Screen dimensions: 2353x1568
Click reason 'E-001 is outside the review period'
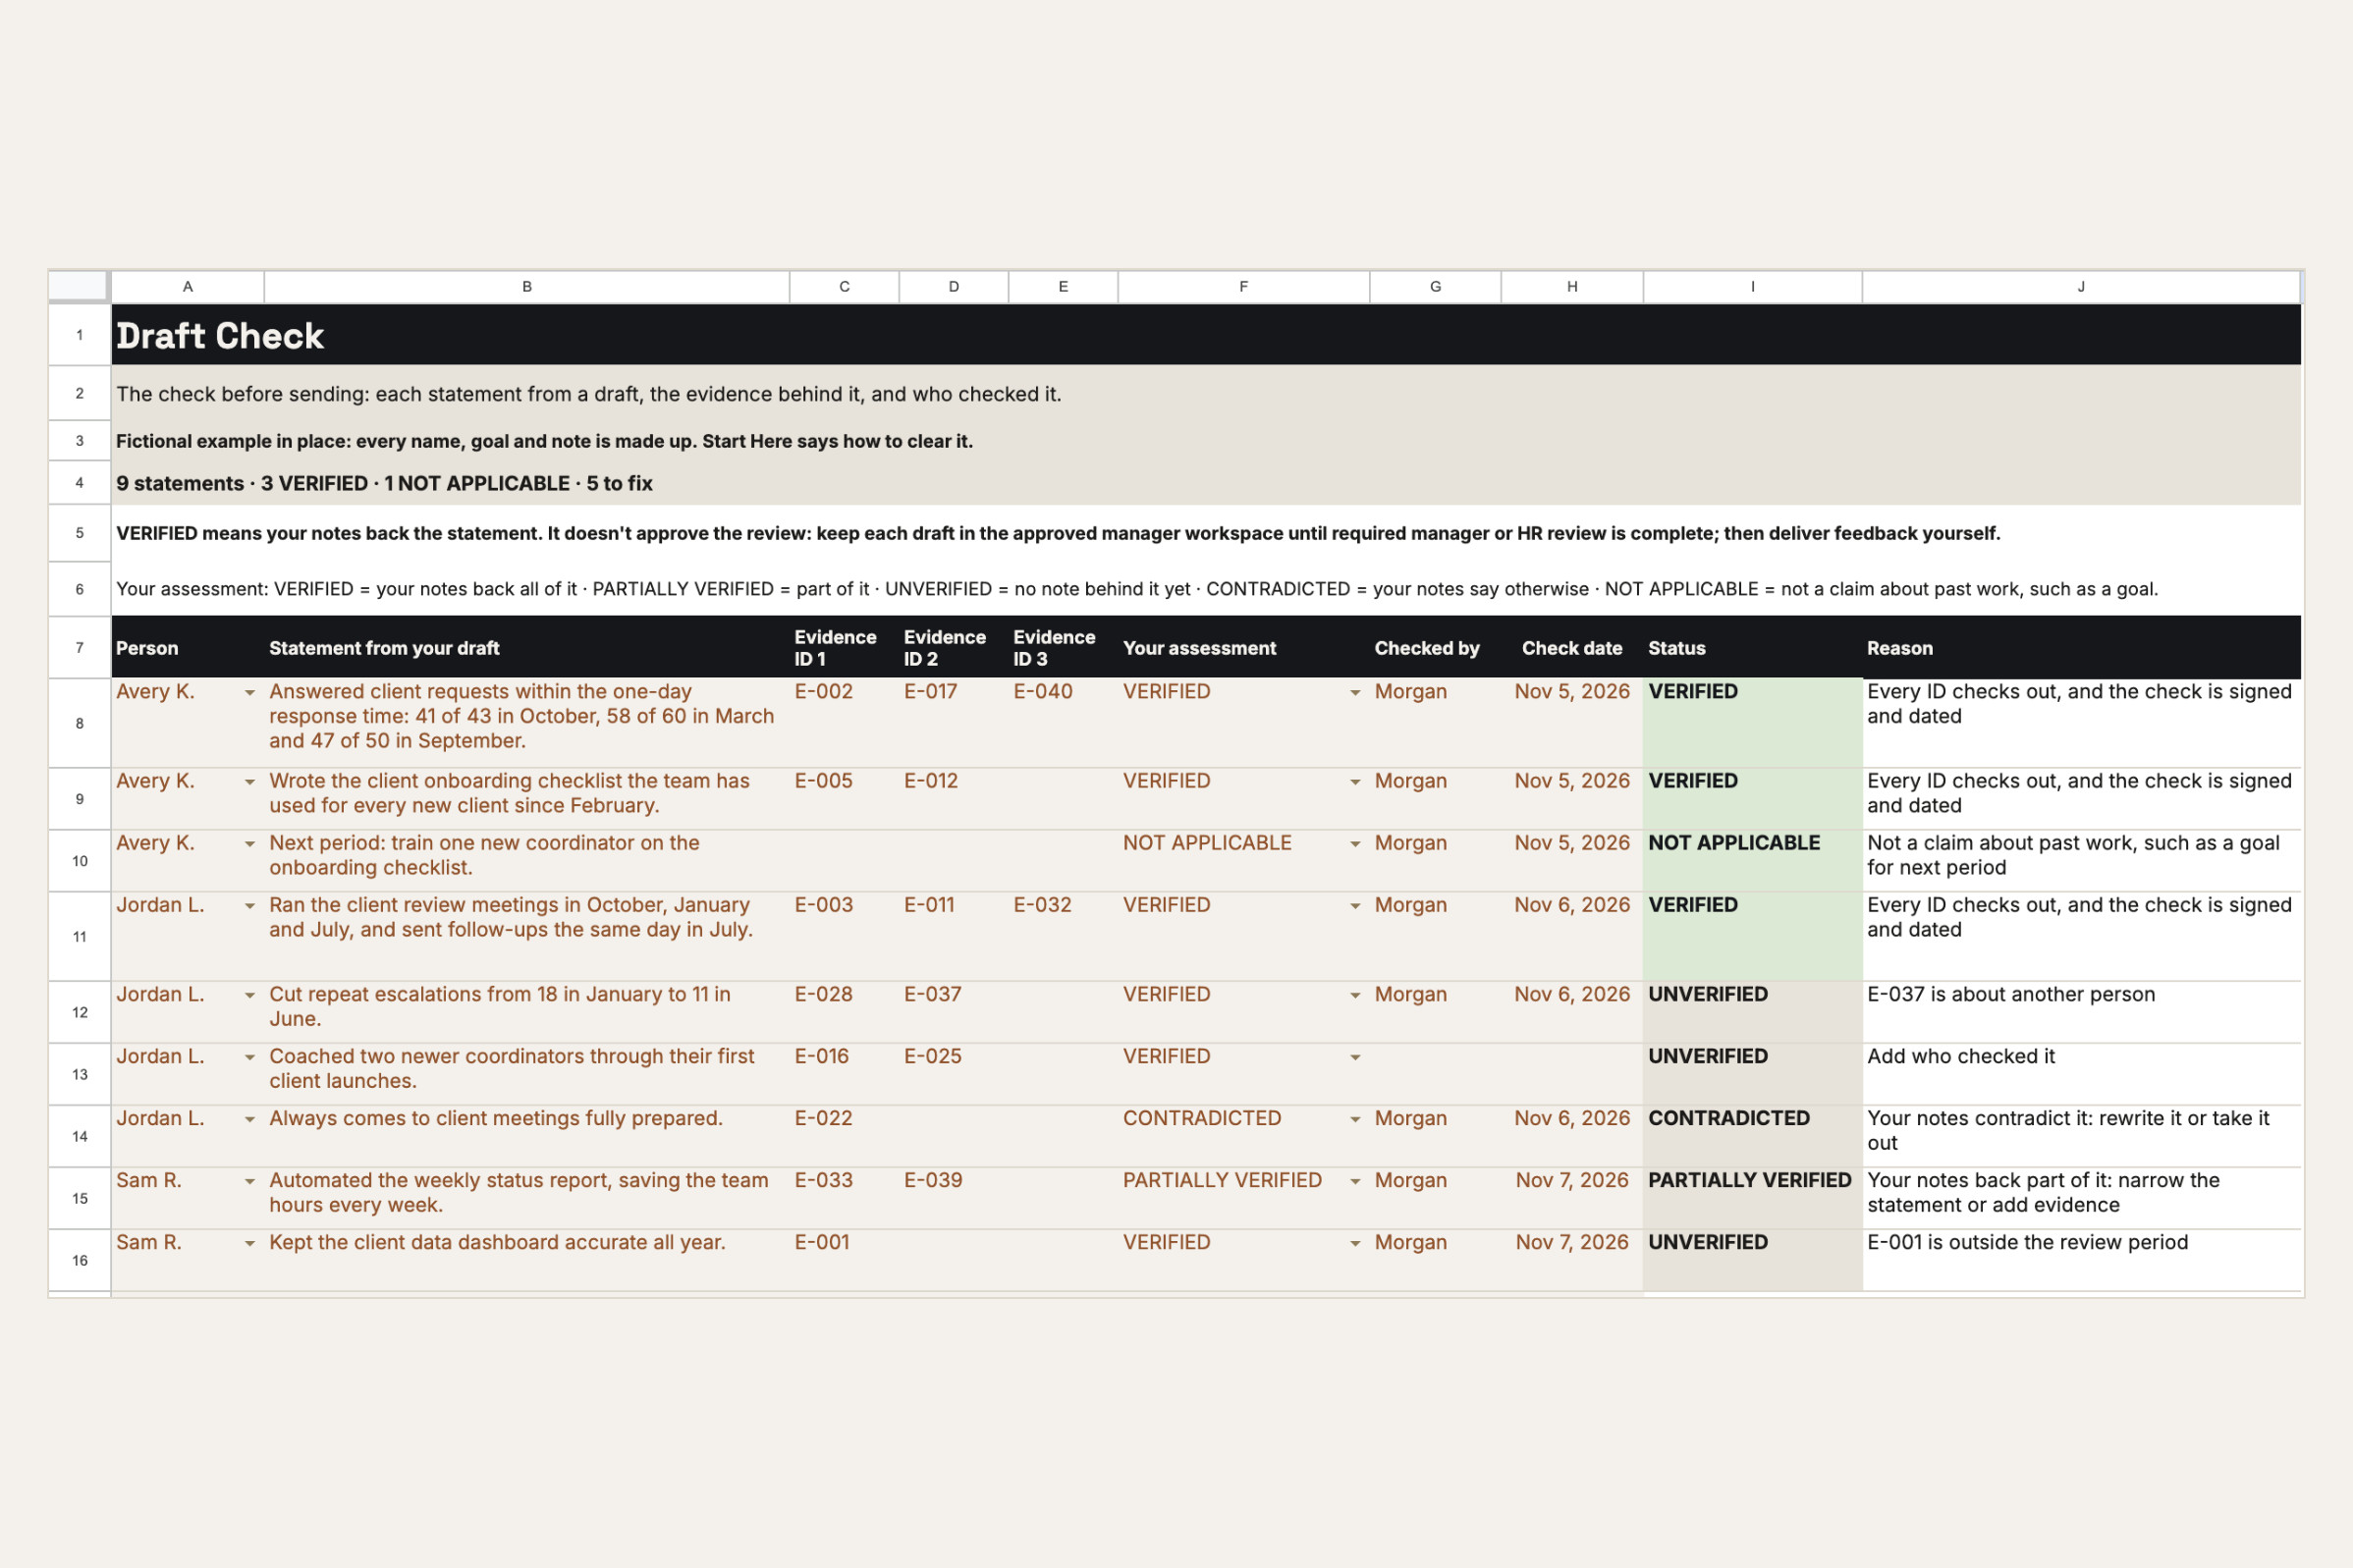pos(2028,1243)
